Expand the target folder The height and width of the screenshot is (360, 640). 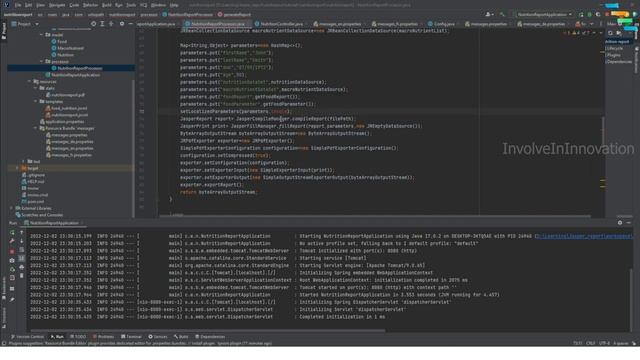click(17, 168)
